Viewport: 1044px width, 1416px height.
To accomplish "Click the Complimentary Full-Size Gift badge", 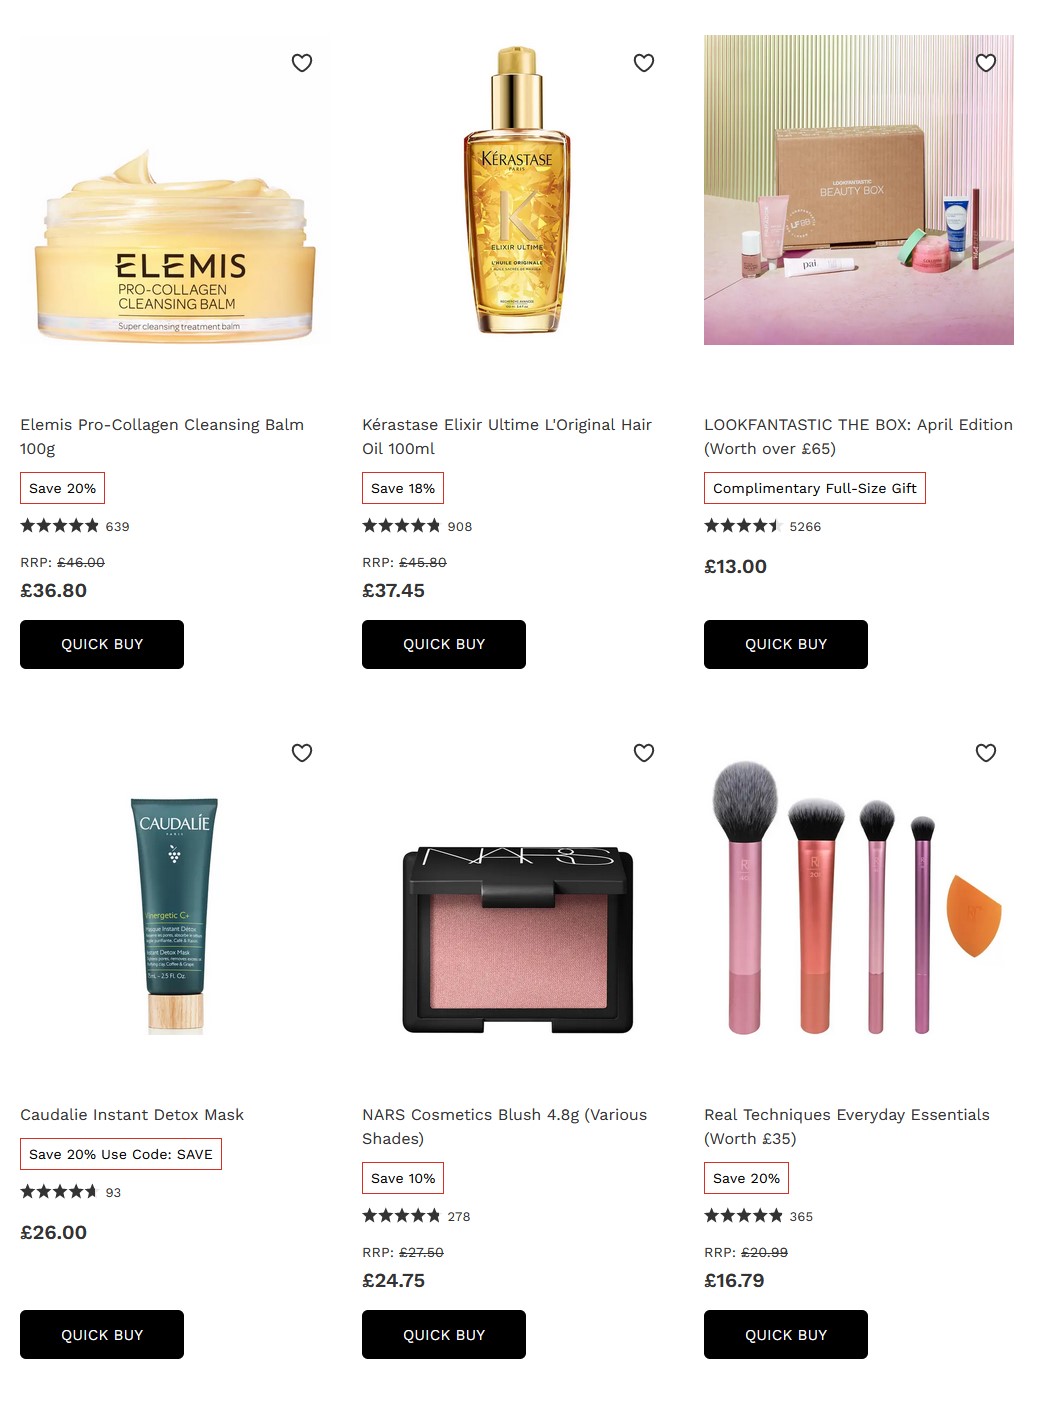I will (x=815, y=488).
